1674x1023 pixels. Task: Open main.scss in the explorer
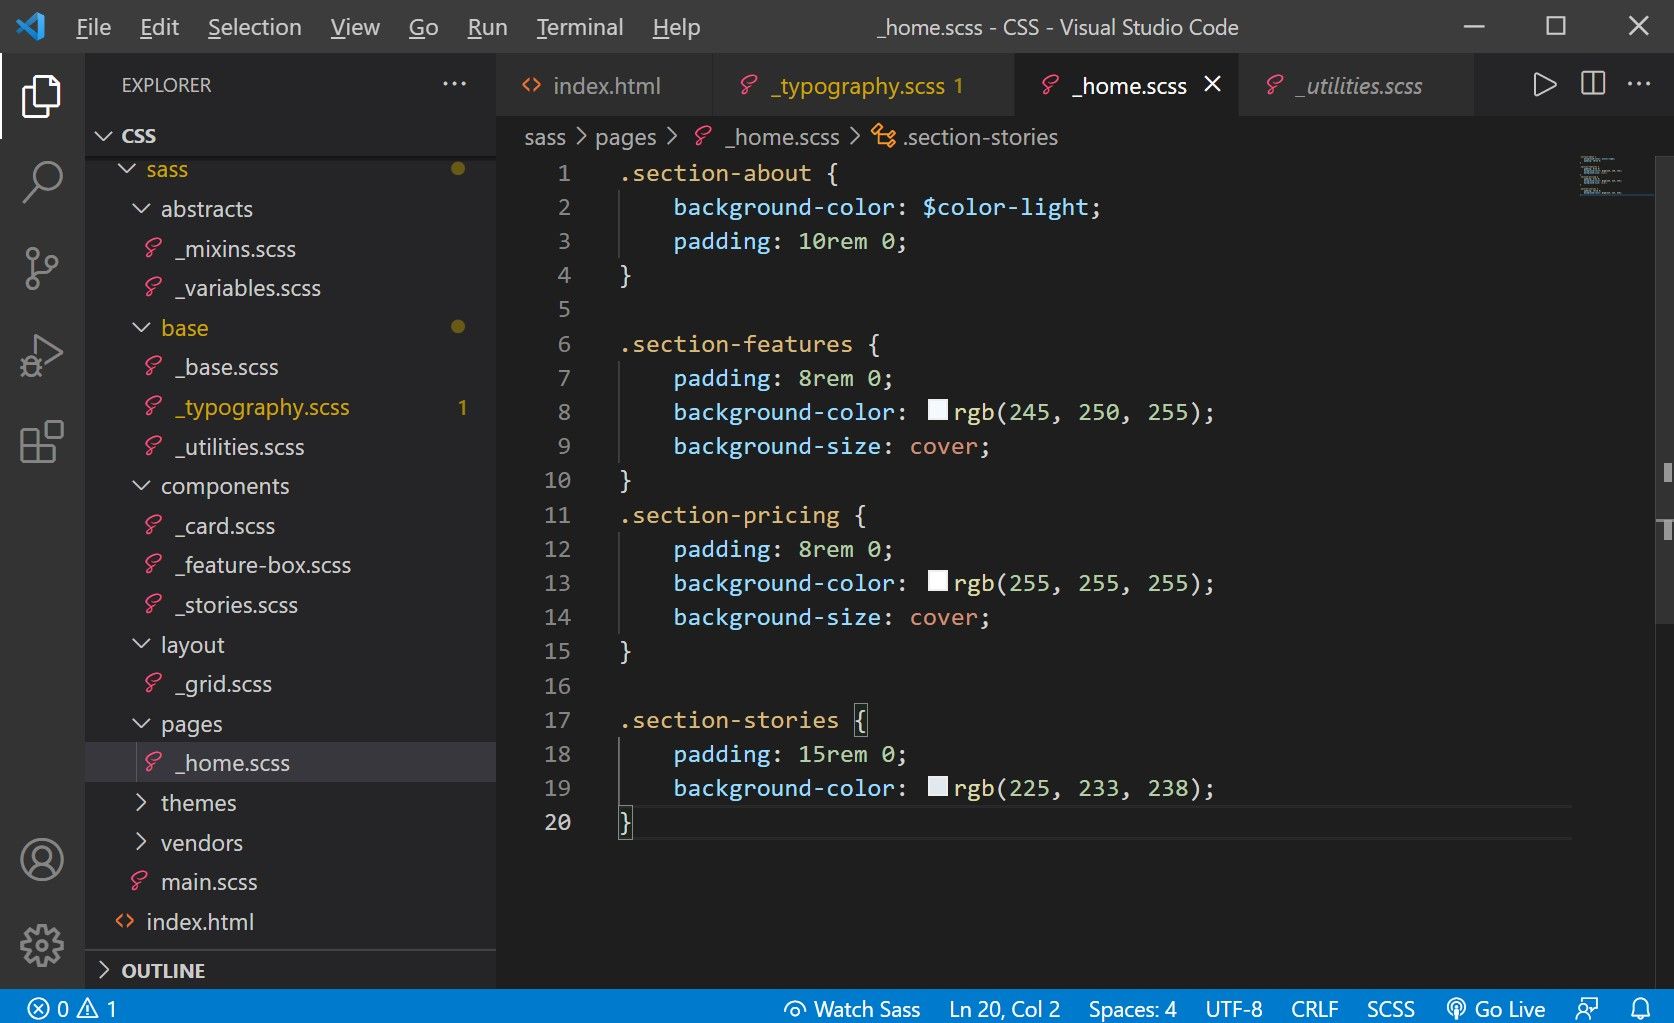tap(290, 881)
